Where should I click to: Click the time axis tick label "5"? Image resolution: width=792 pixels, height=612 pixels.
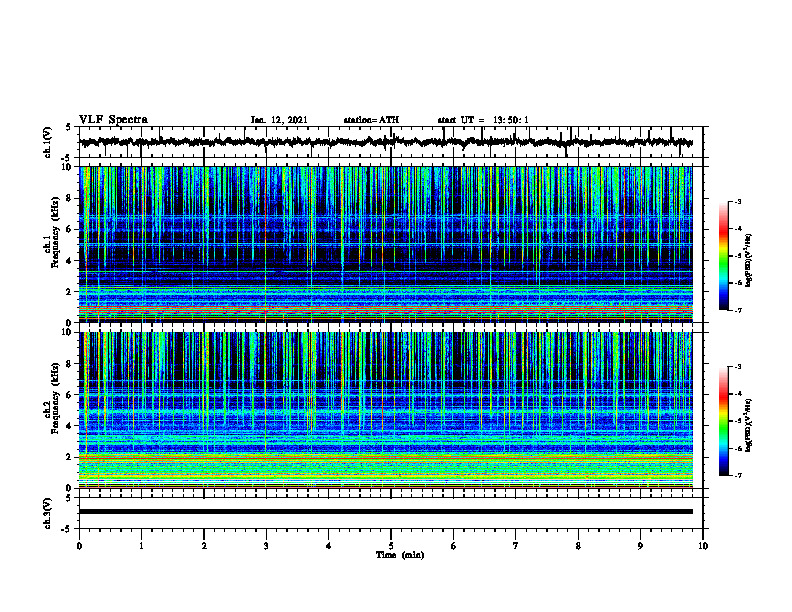pyautogui.click(x=391, y=546)
